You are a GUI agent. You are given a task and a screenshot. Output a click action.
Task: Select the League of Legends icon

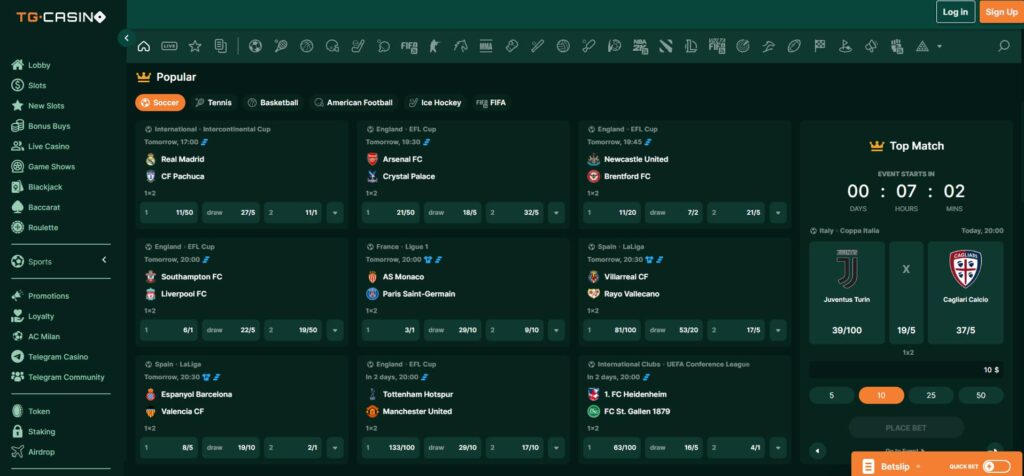pos(691,46)
